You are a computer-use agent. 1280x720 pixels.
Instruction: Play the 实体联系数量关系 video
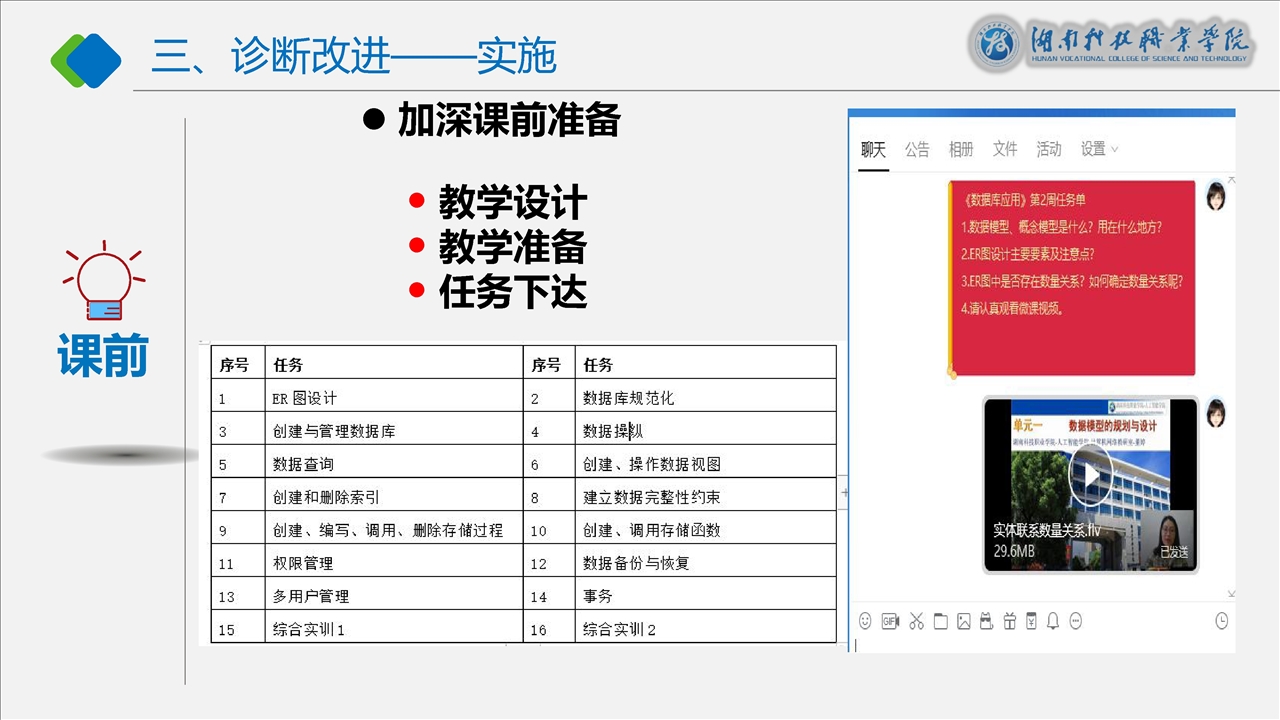(x=1090, y=478)
